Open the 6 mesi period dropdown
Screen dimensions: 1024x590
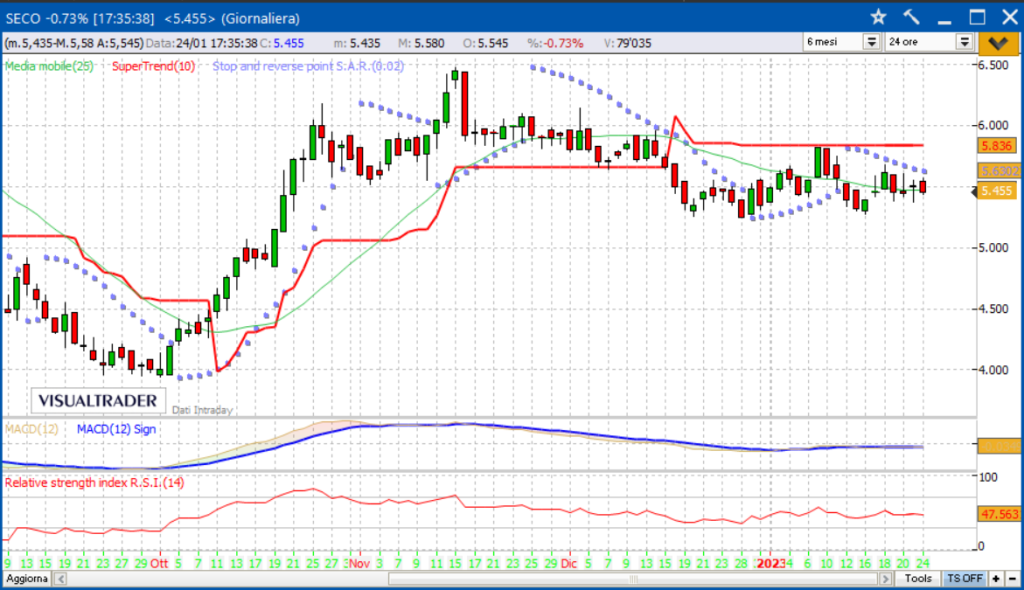[872, 42]
